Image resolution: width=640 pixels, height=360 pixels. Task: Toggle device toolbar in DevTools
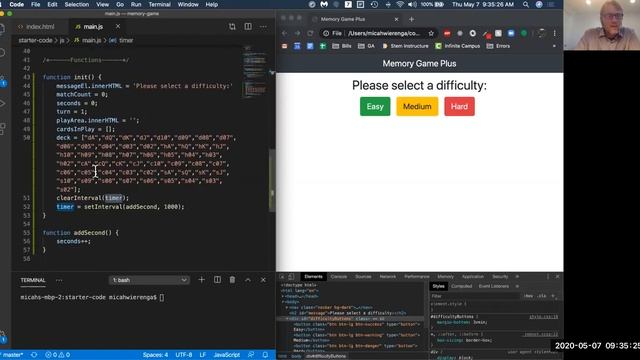click(x=291, y=277)
